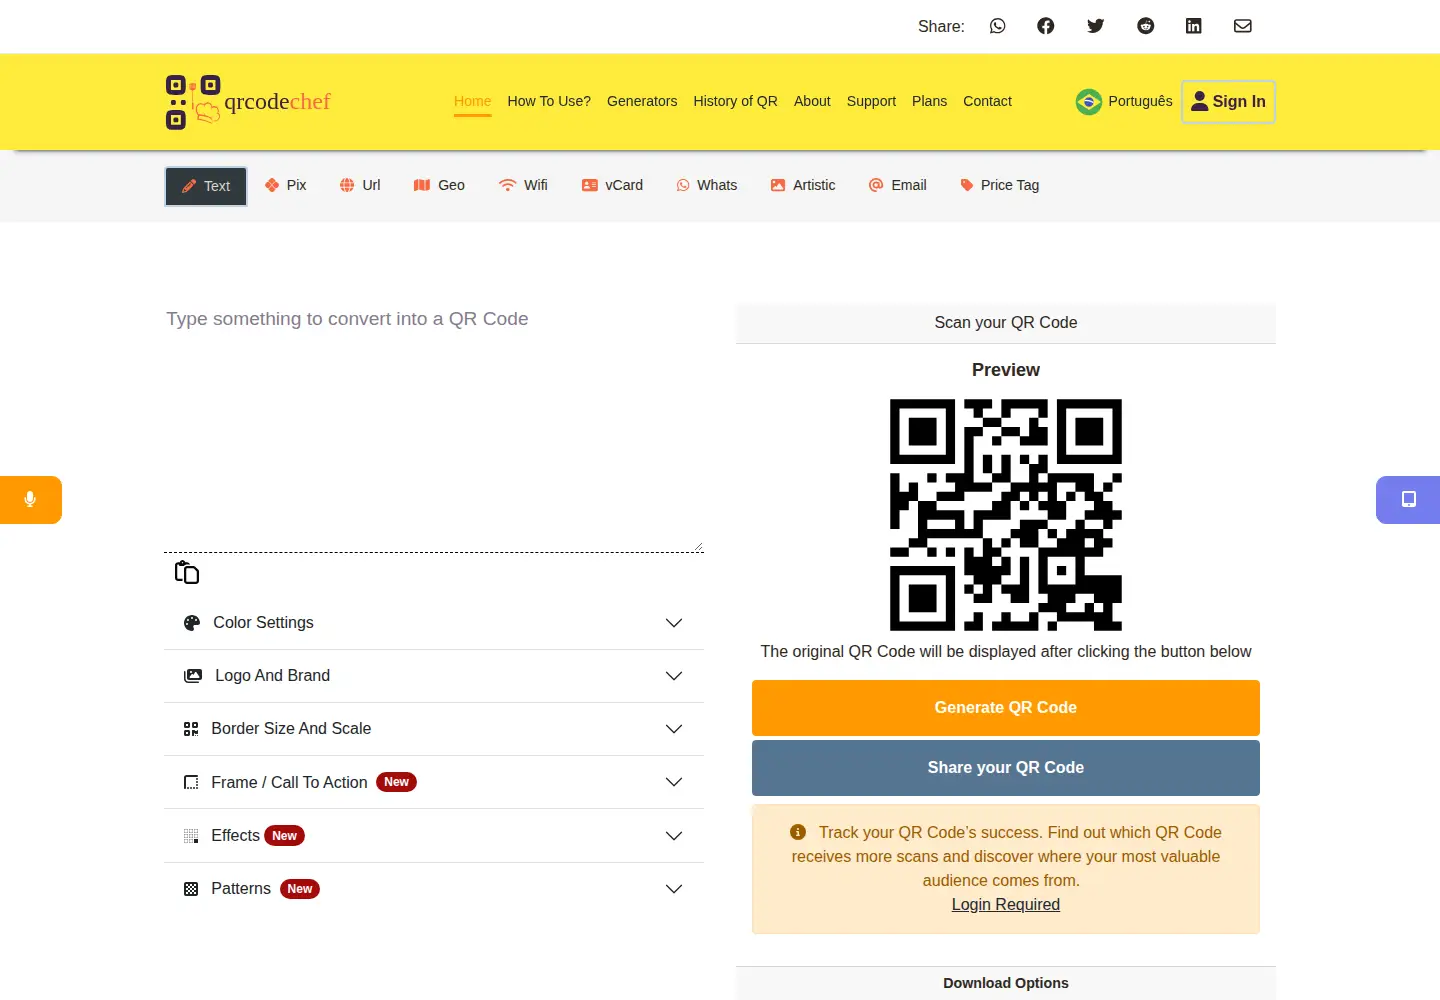
Task: Click the text input area for QR content
Action: point(434,426)
